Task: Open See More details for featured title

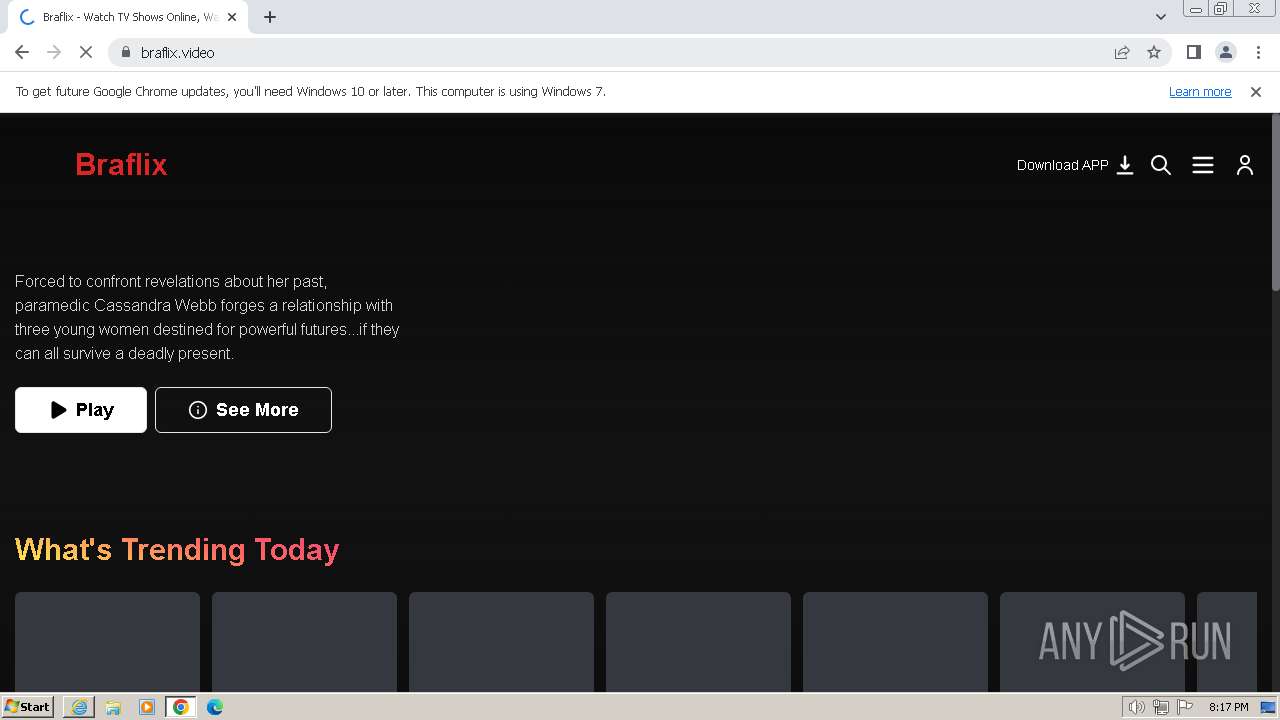Action: click(243, 410)
